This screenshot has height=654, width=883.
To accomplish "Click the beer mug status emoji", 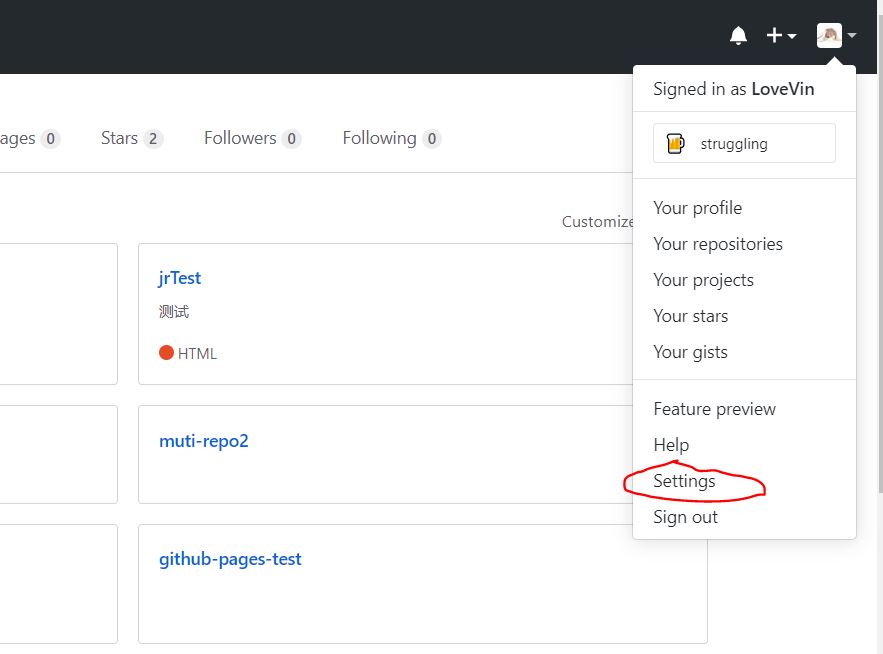I will coord(675,143).
